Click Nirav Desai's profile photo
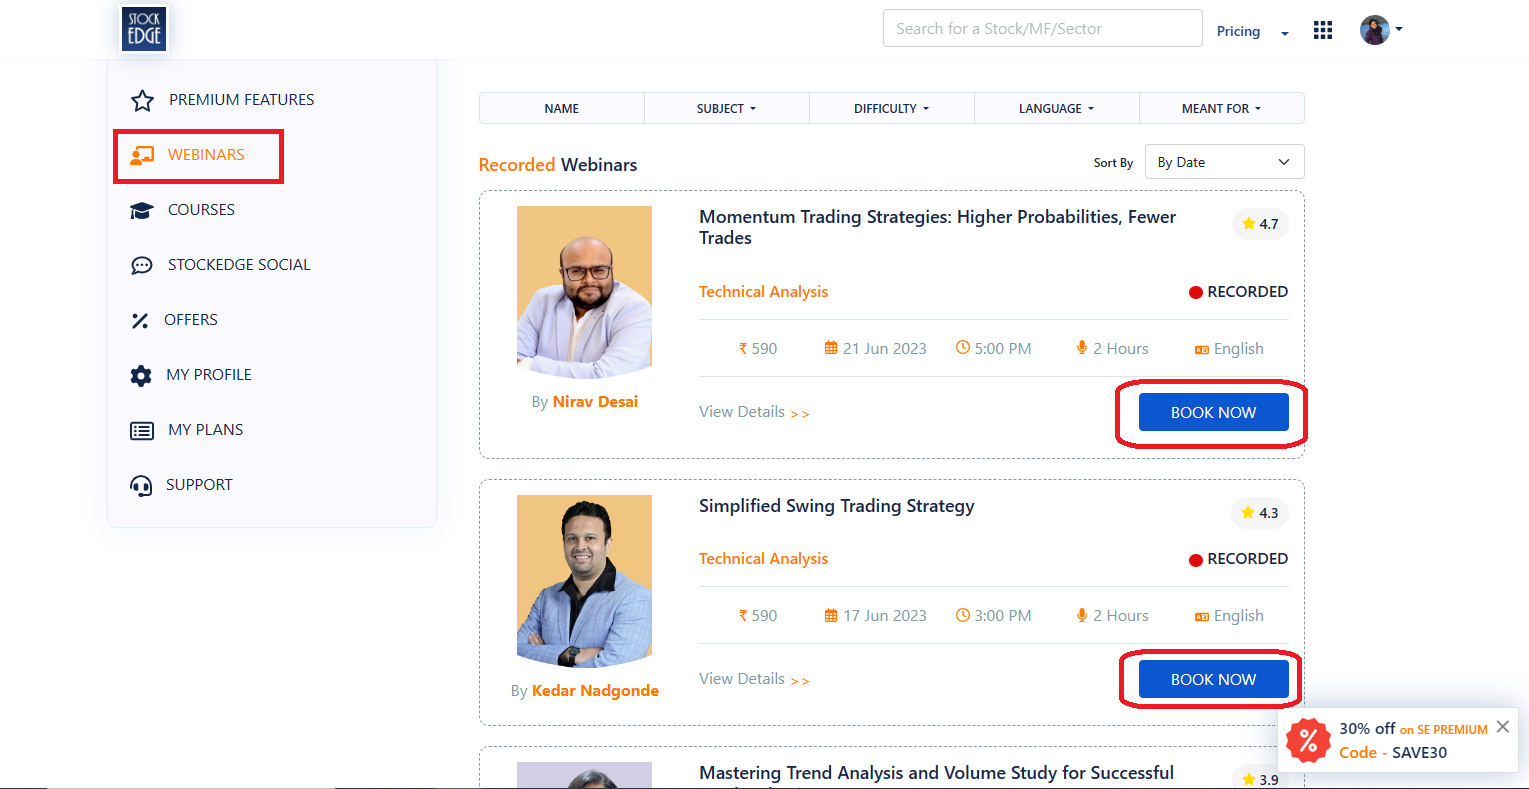 [x=584, y=292]
